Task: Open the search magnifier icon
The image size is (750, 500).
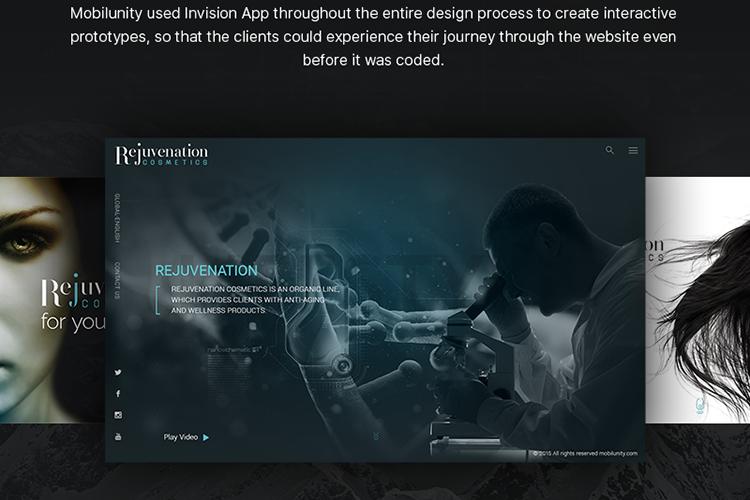Action: click(x=609, y=150)
